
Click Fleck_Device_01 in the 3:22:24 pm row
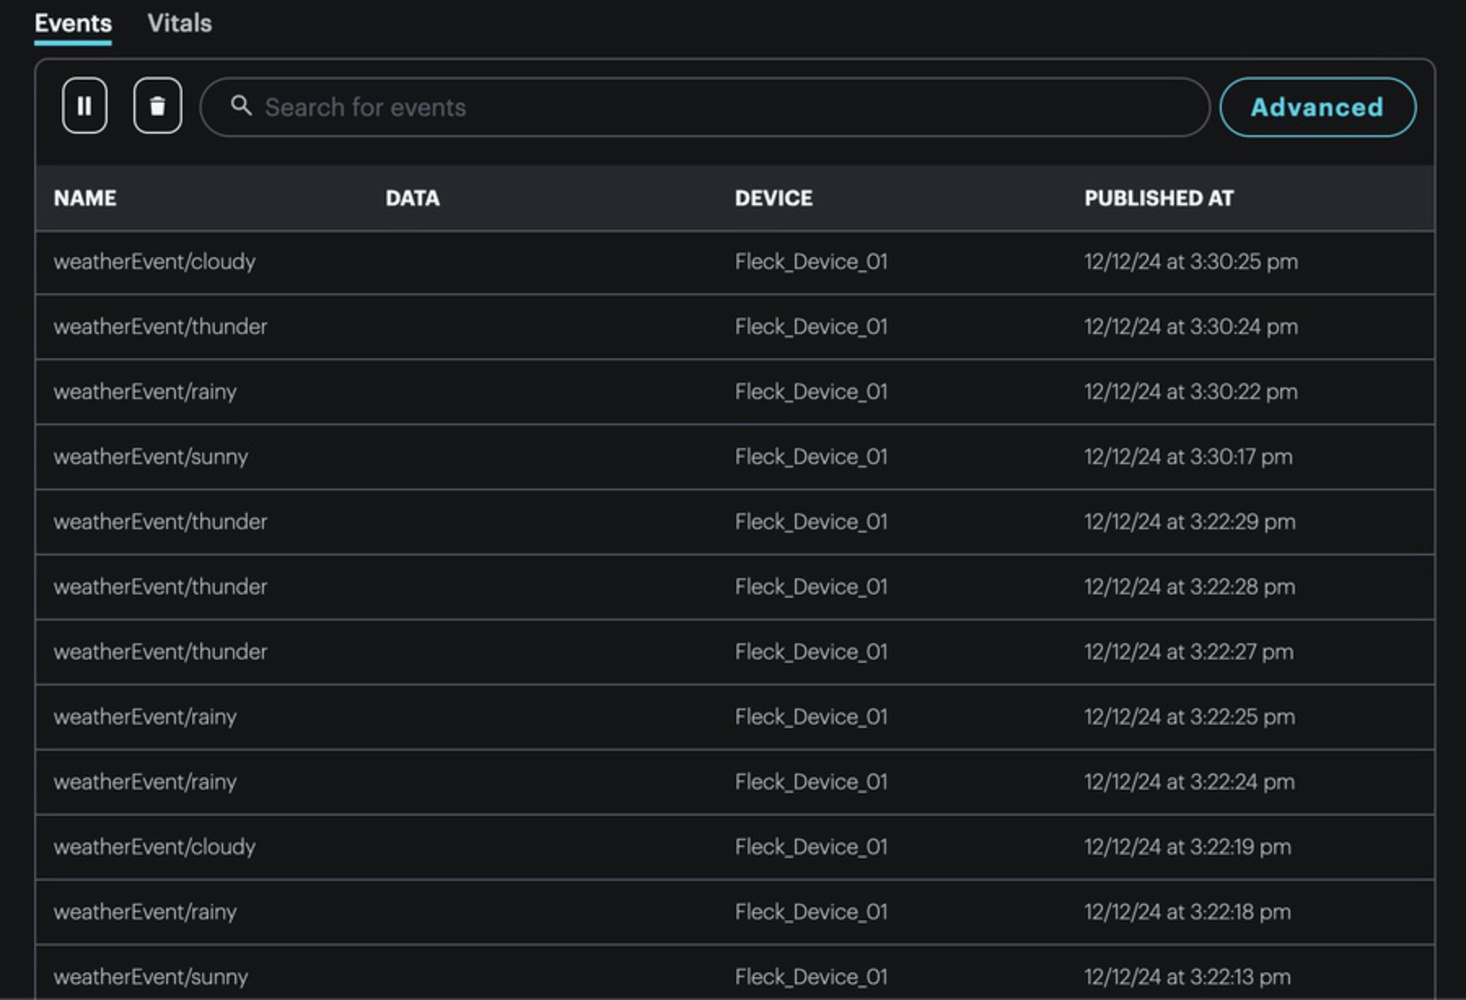[811, 782]
